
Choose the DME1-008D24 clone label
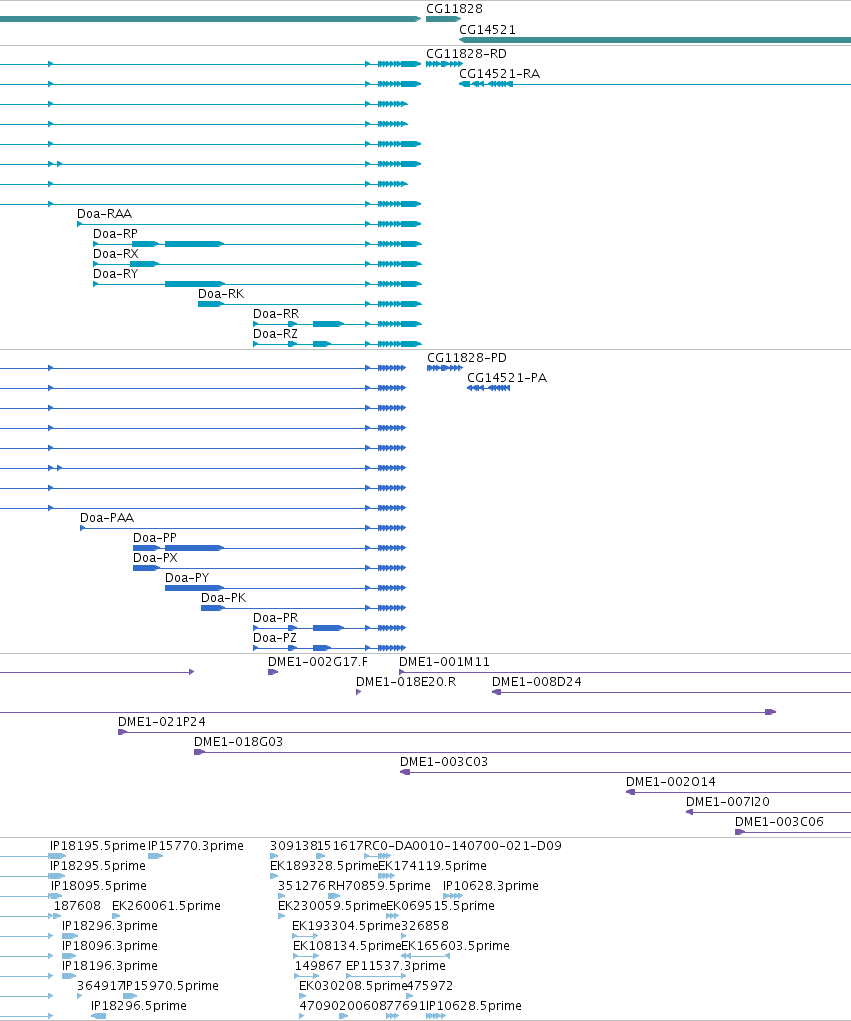[x=537, y=682]
